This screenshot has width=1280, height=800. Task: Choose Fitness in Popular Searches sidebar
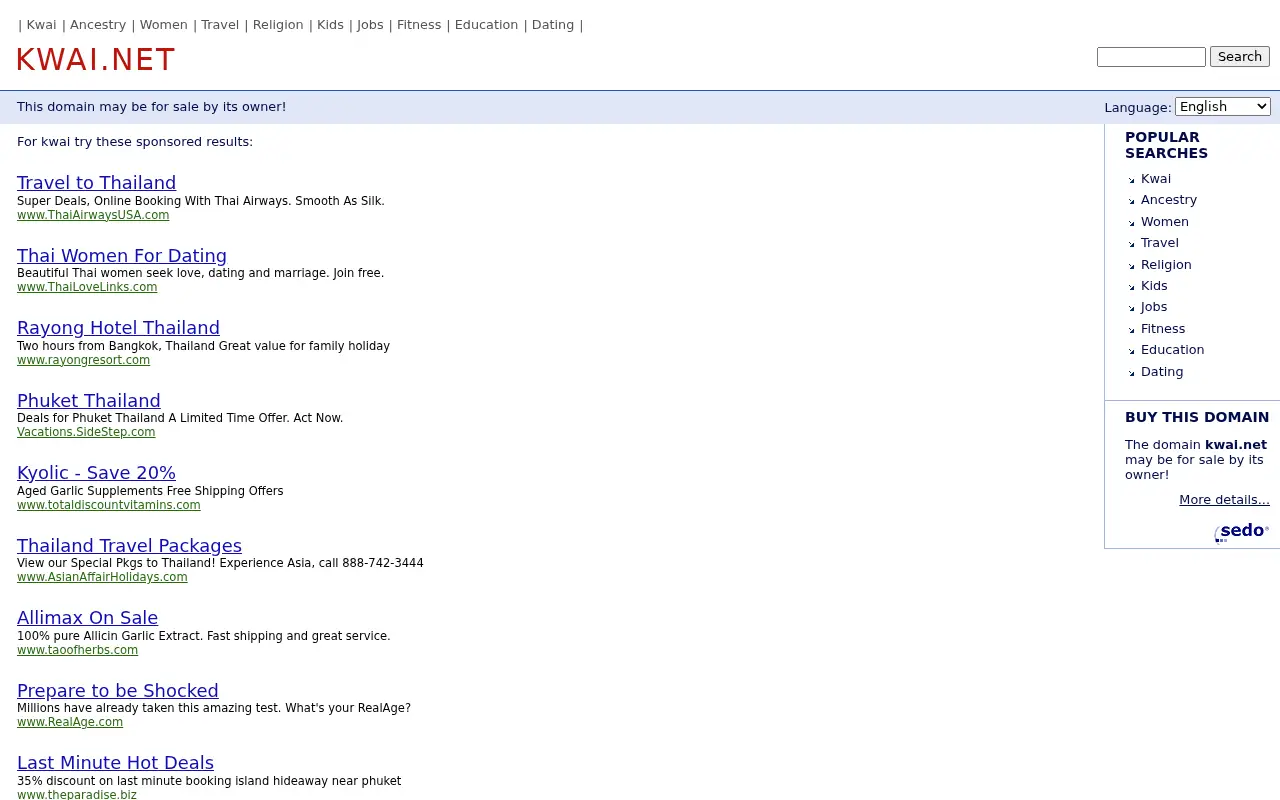(x=1163, y=329)
